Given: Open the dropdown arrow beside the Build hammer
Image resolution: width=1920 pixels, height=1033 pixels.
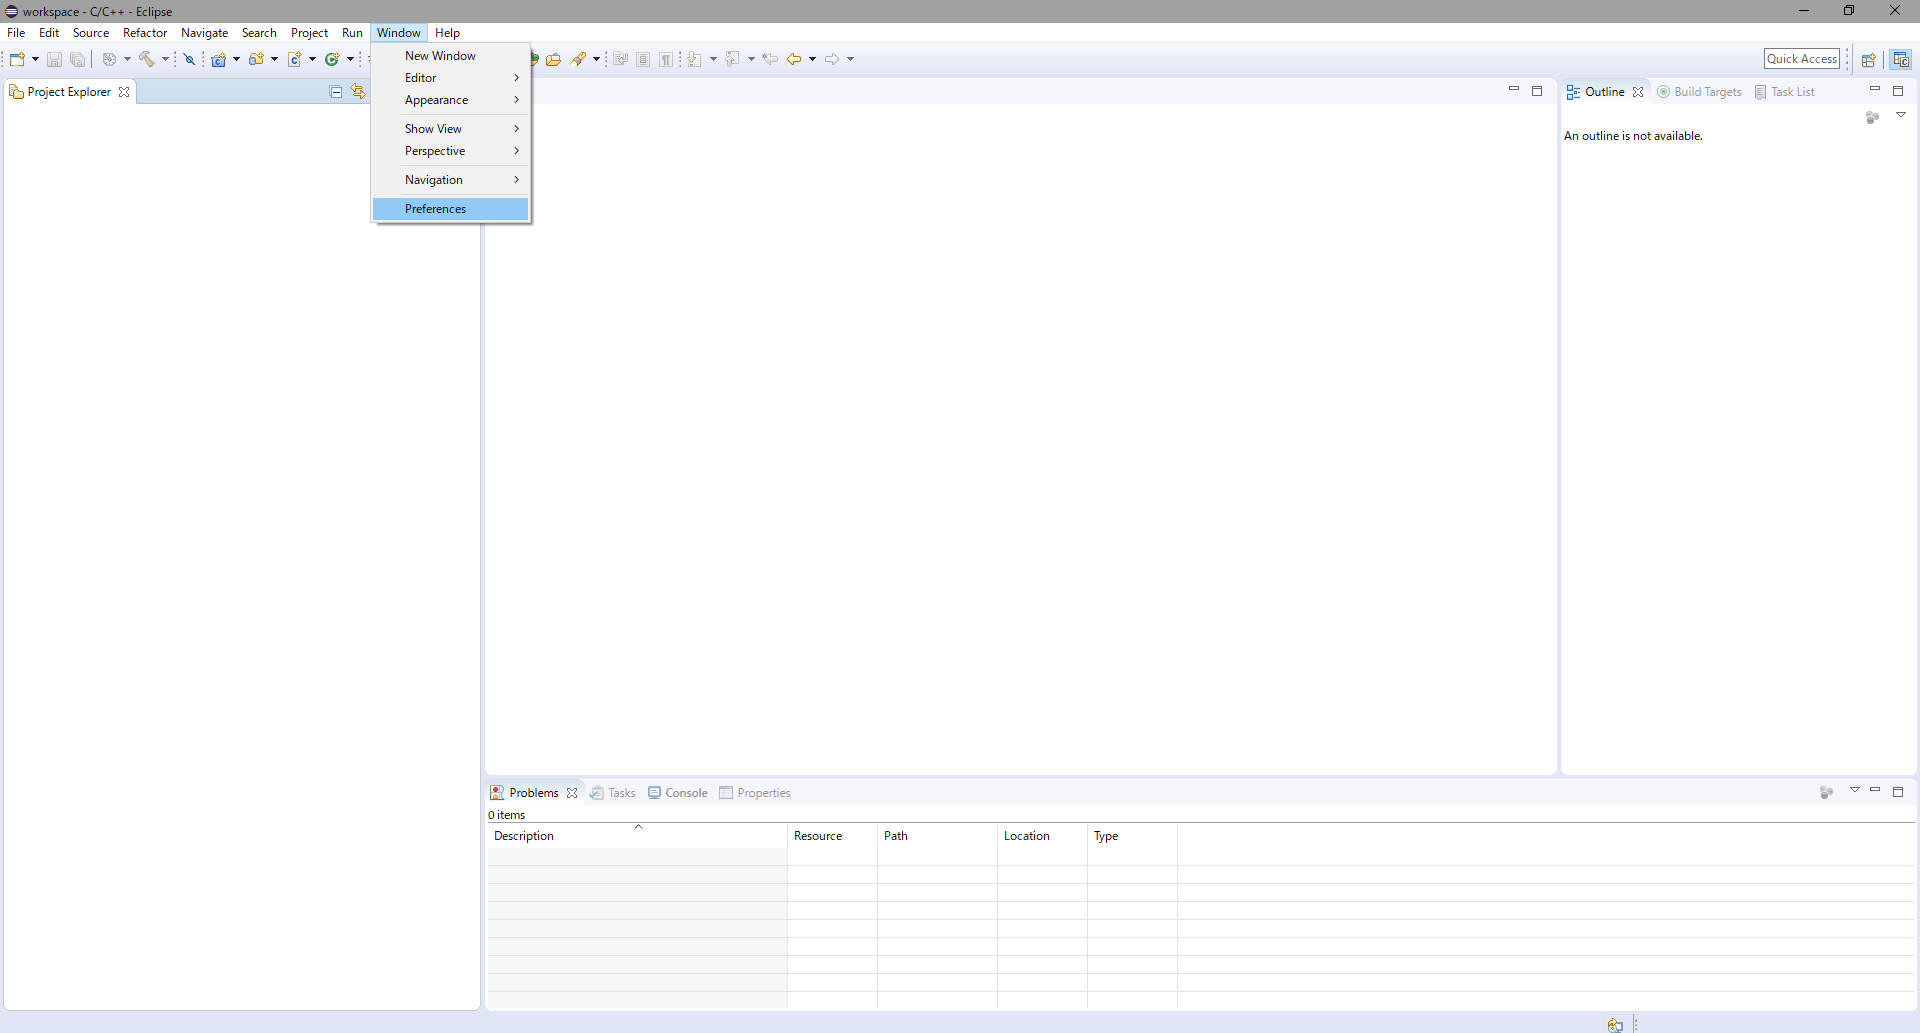Looking at the screenshot, I should 166,59.
